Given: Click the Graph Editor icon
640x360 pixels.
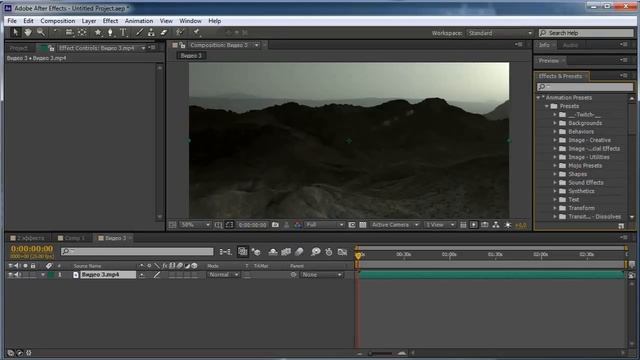Looking at the screenshot, I should click(x=342, y=252).
